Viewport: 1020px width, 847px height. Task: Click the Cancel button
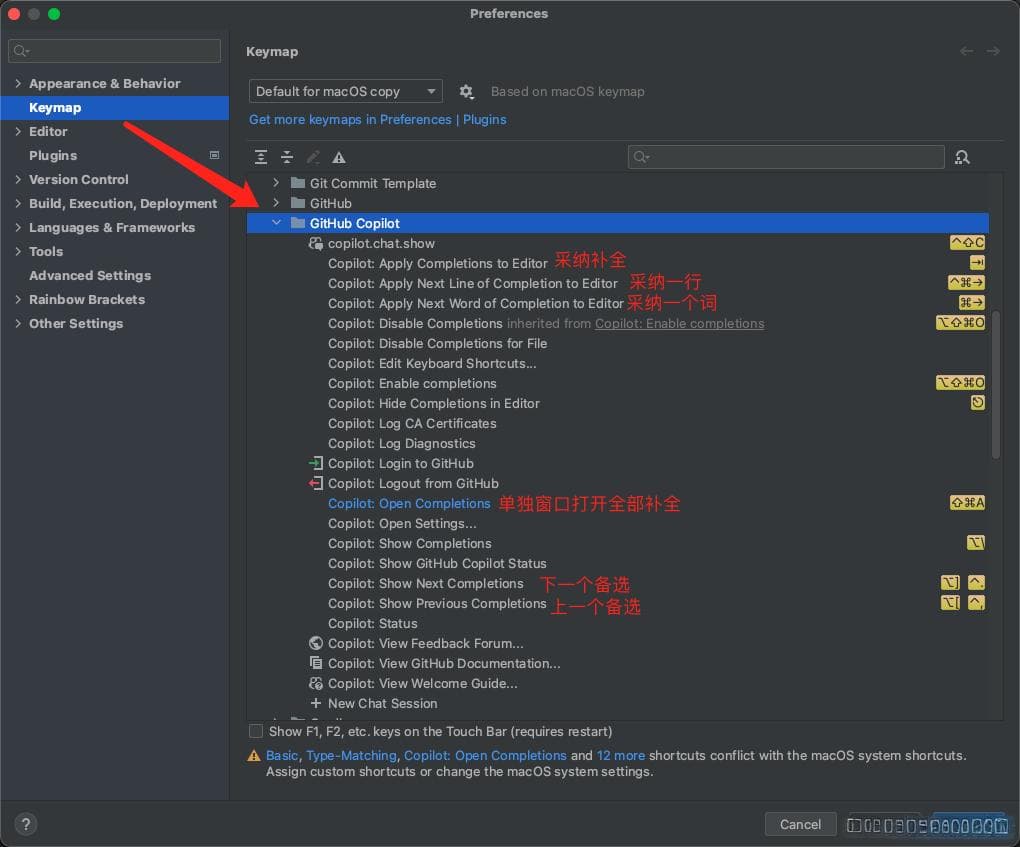click(x=800, y=824)
